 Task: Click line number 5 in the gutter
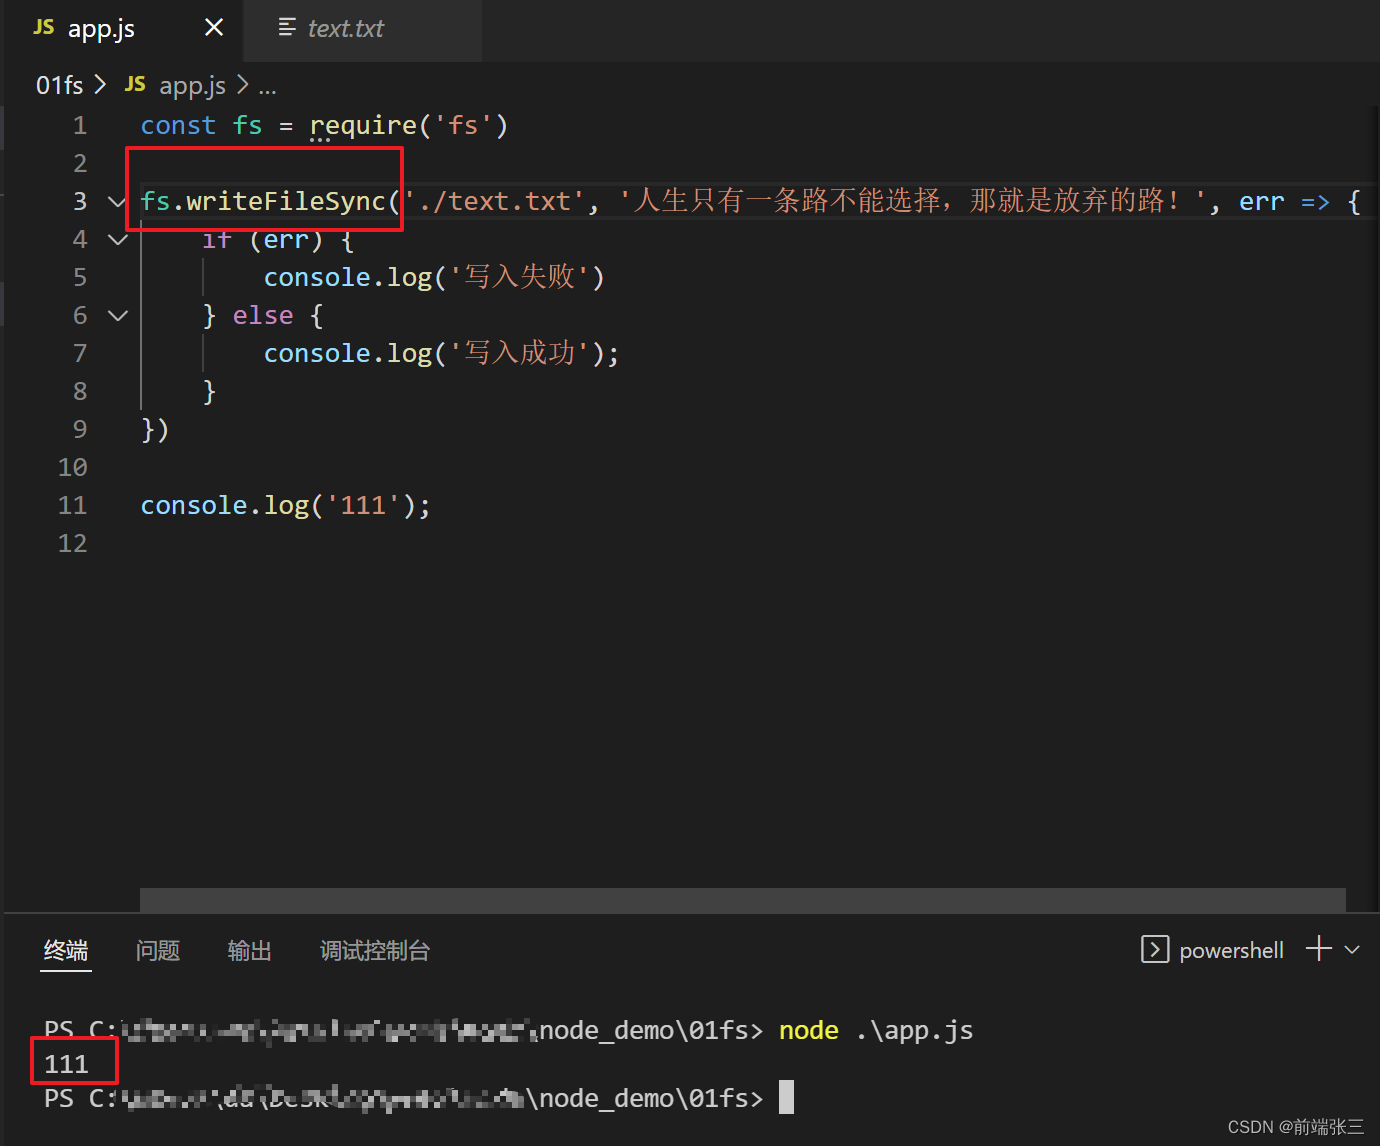pos(80,278)
